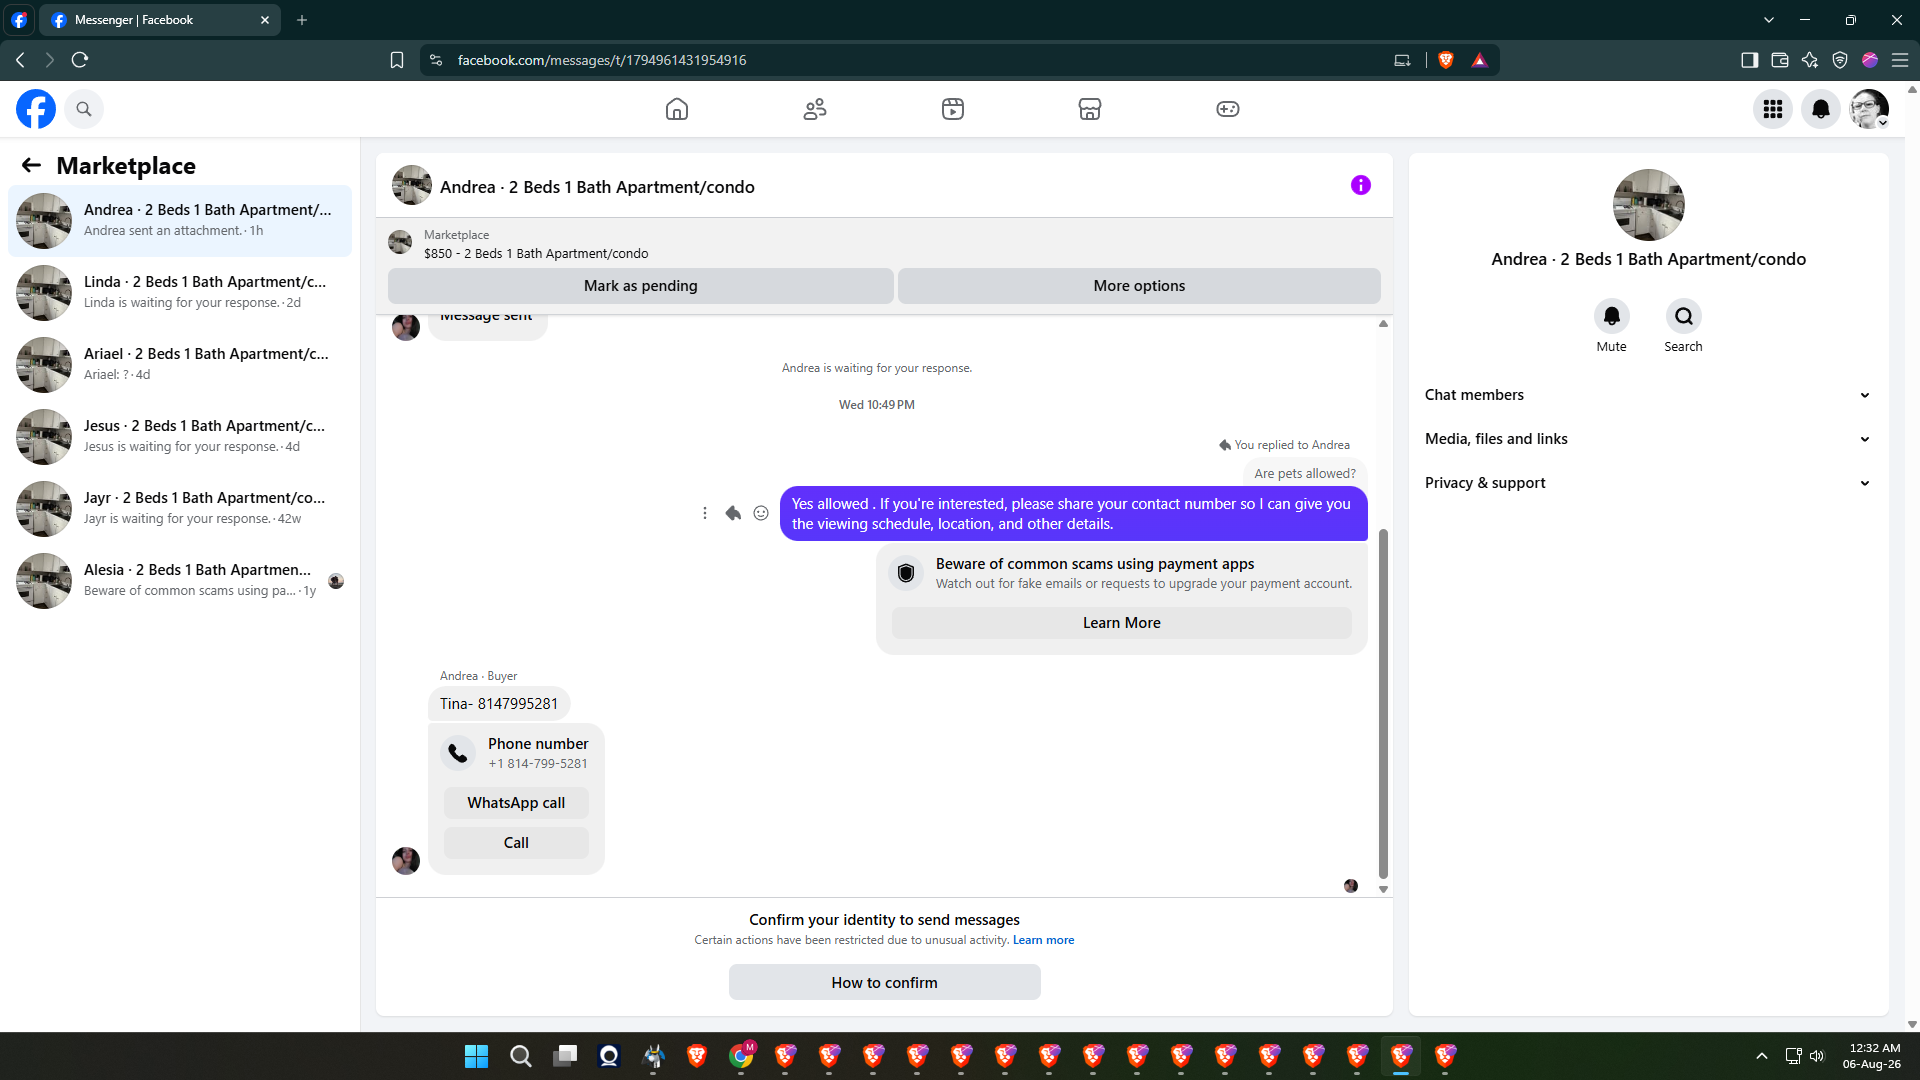Viewport: 1920px width, 1080px height.
Task: Click the chat scroll up arrow
Action: [x=1384, y=324]
